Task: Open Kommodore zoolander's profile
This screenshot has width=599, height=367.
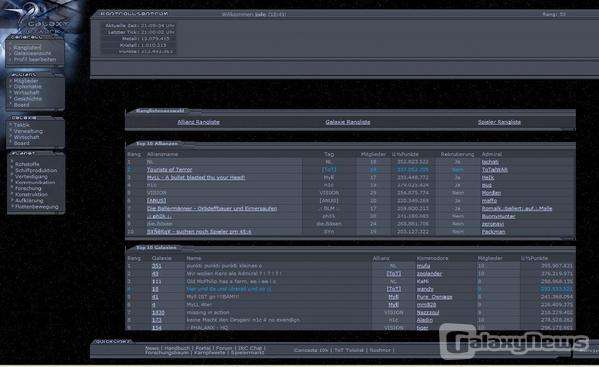Action: 429,274
